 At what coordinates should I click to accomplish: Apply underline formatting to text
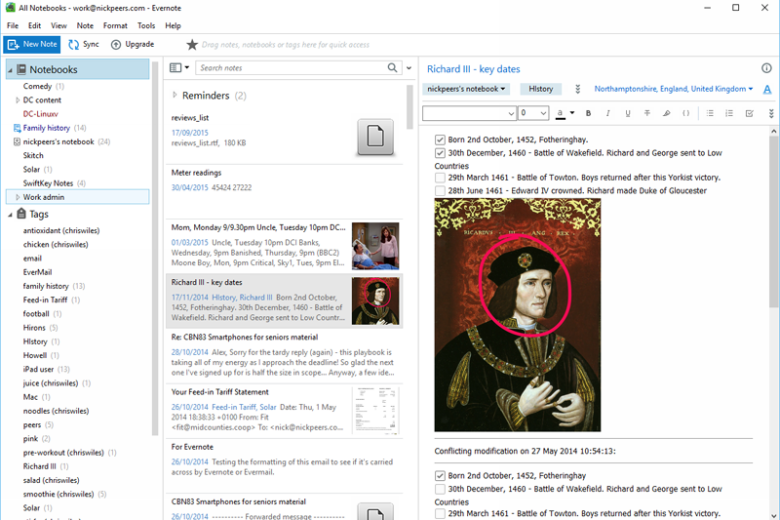click(628, 113)
